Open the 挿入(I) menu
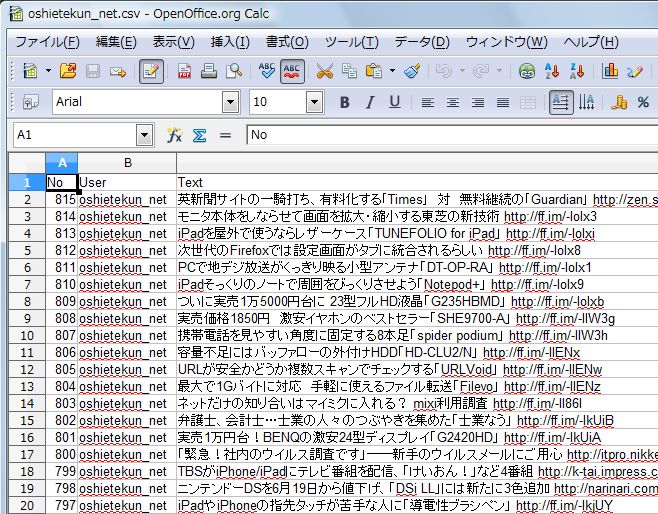Screen dimensions: 658x514 coord(230,42)
